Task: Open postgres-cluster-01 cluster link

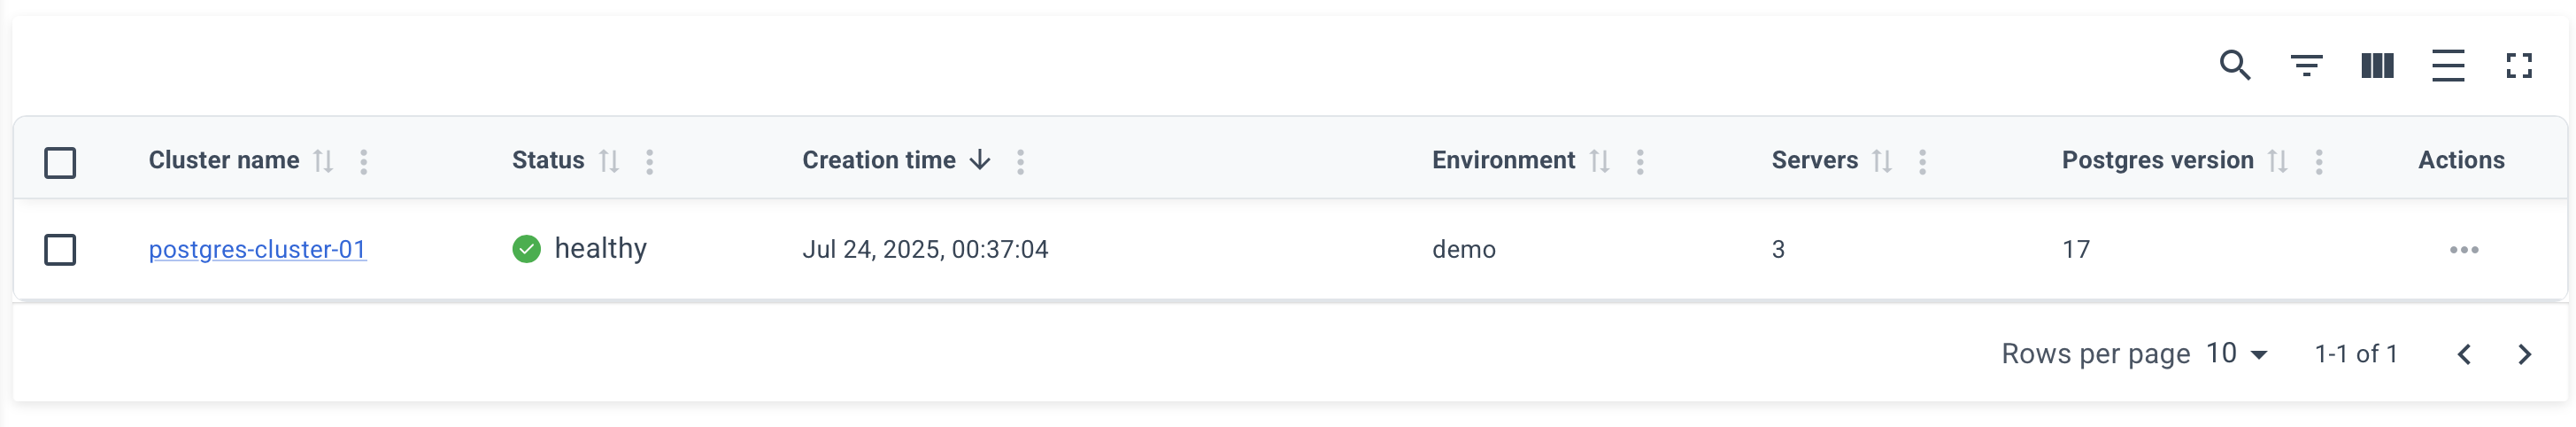Action: tap(258, 249)
